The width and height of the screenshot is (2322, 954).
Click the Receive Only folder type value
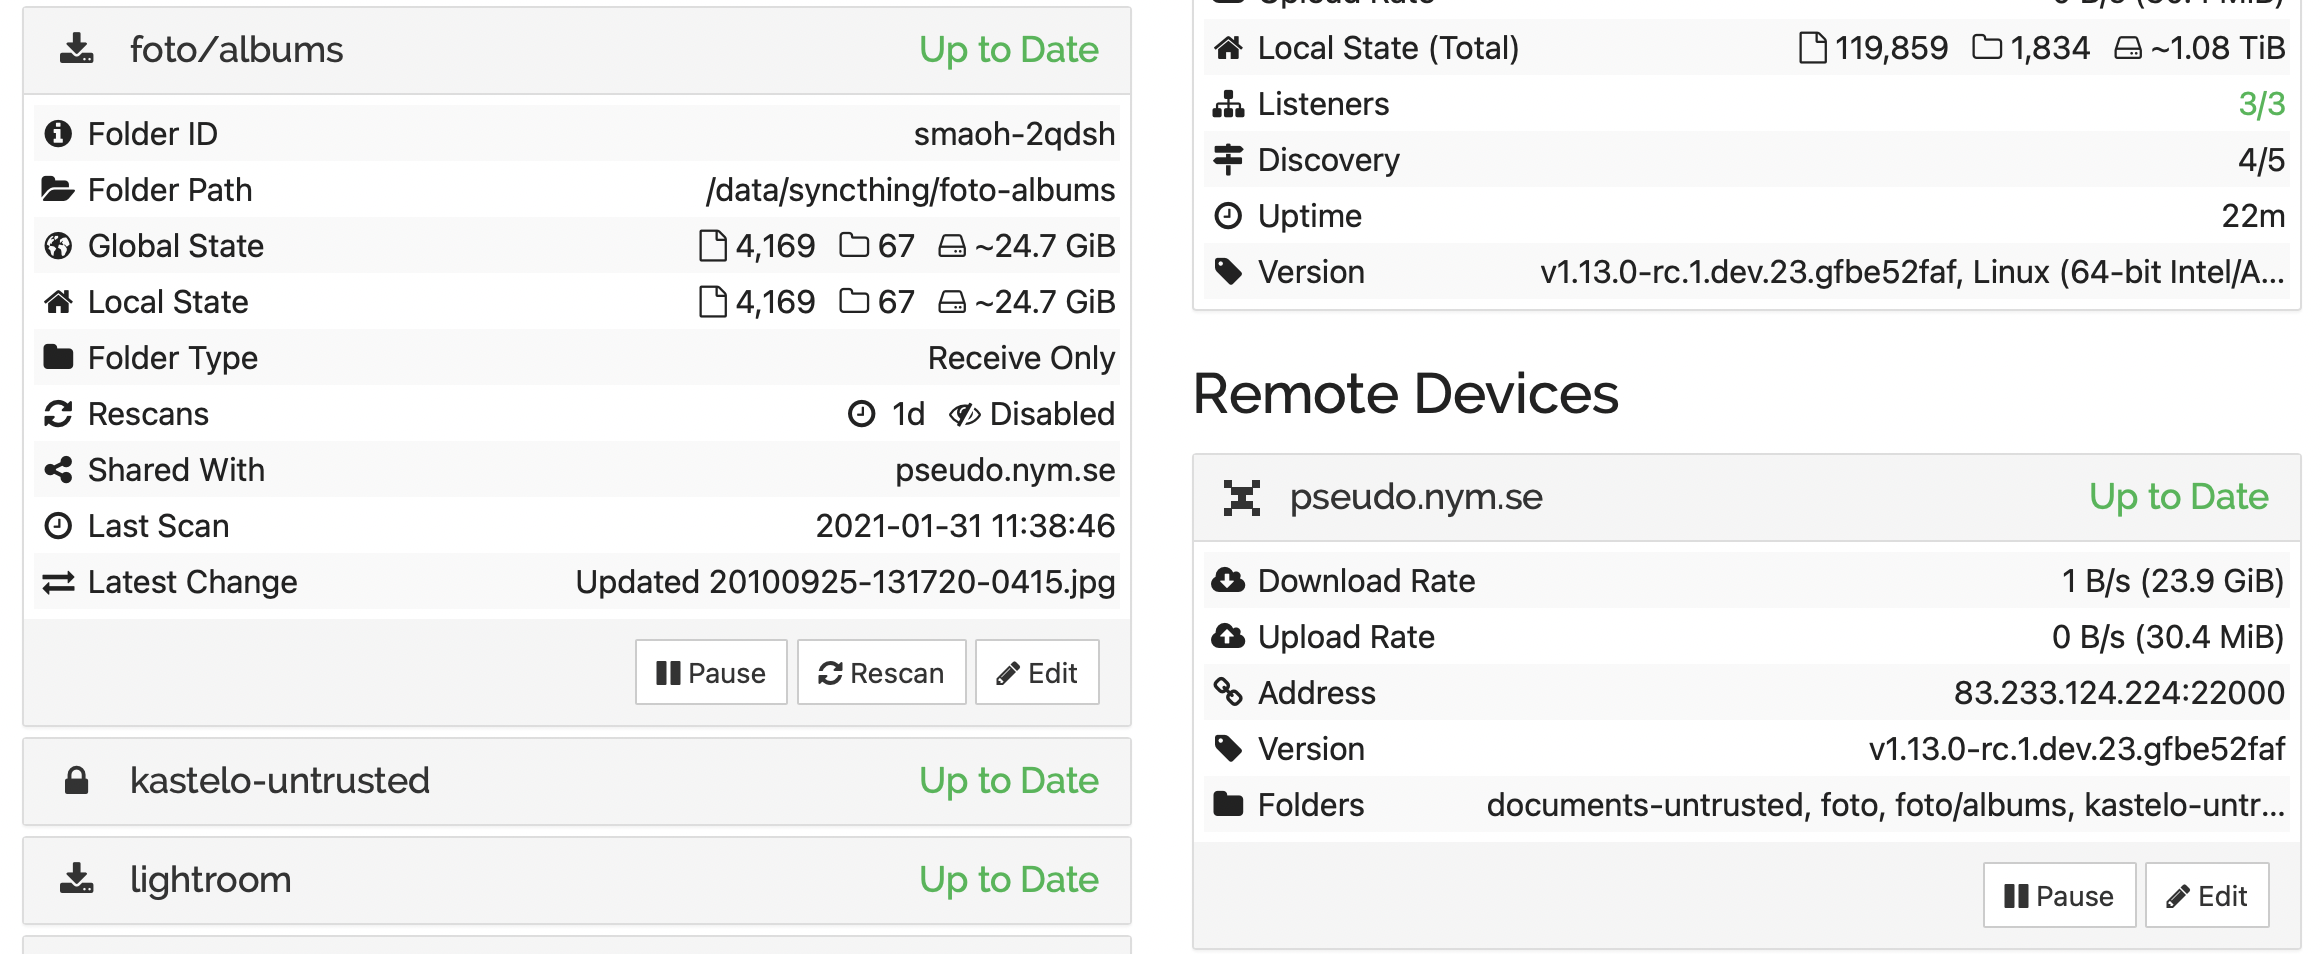(x=1021, y=358)
